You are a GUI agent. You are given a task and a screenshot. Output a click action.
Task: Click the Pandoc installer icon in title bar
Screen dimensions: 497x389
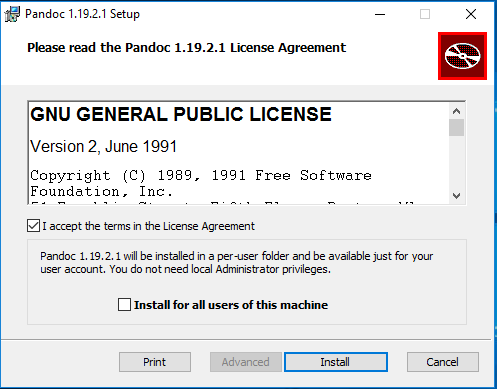click(13, 14)
